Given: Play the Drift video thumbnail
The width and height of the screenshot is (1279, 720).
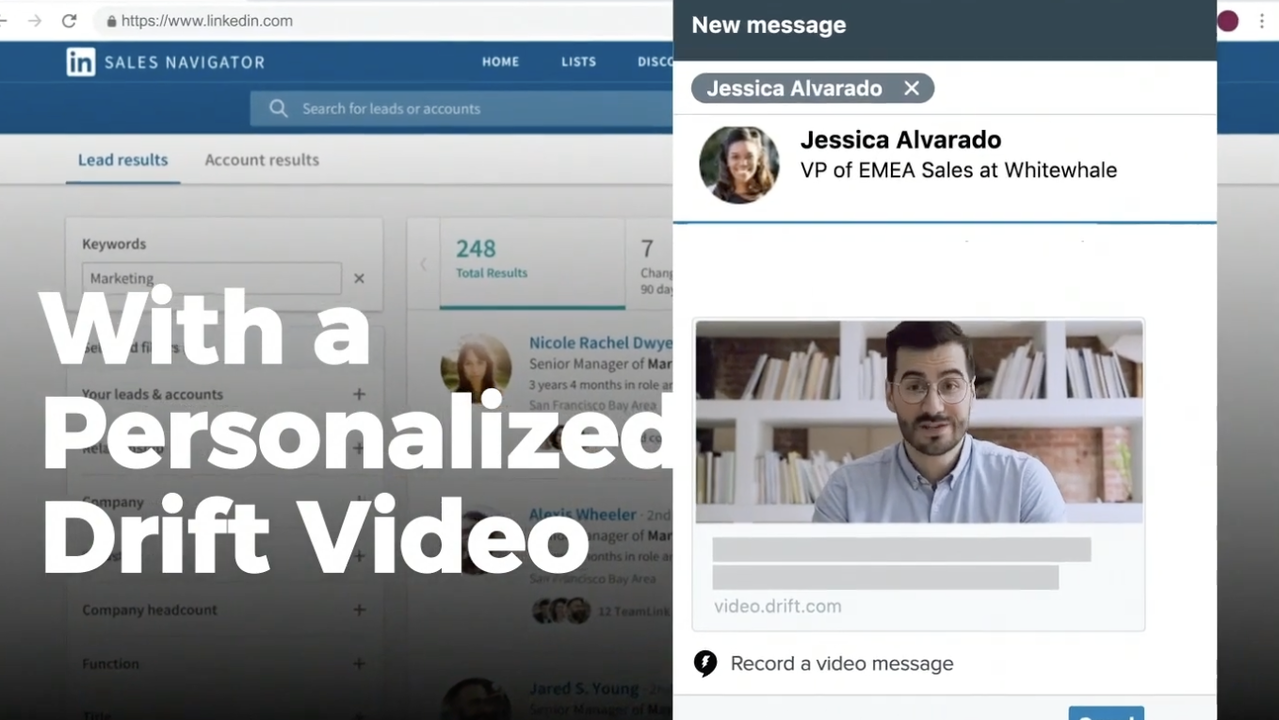Looking at the screenshot, I should tap(919, 422).
